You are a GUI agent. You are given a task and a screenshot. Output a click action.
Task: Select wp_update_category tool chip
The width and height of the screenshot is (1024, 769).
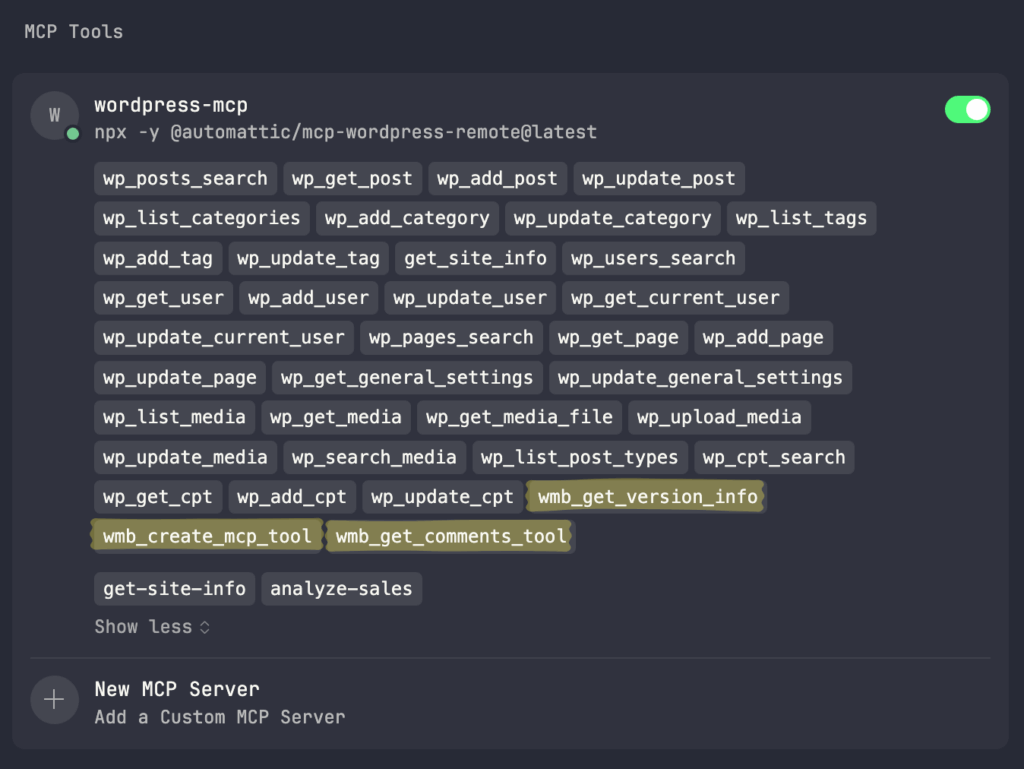613,218
